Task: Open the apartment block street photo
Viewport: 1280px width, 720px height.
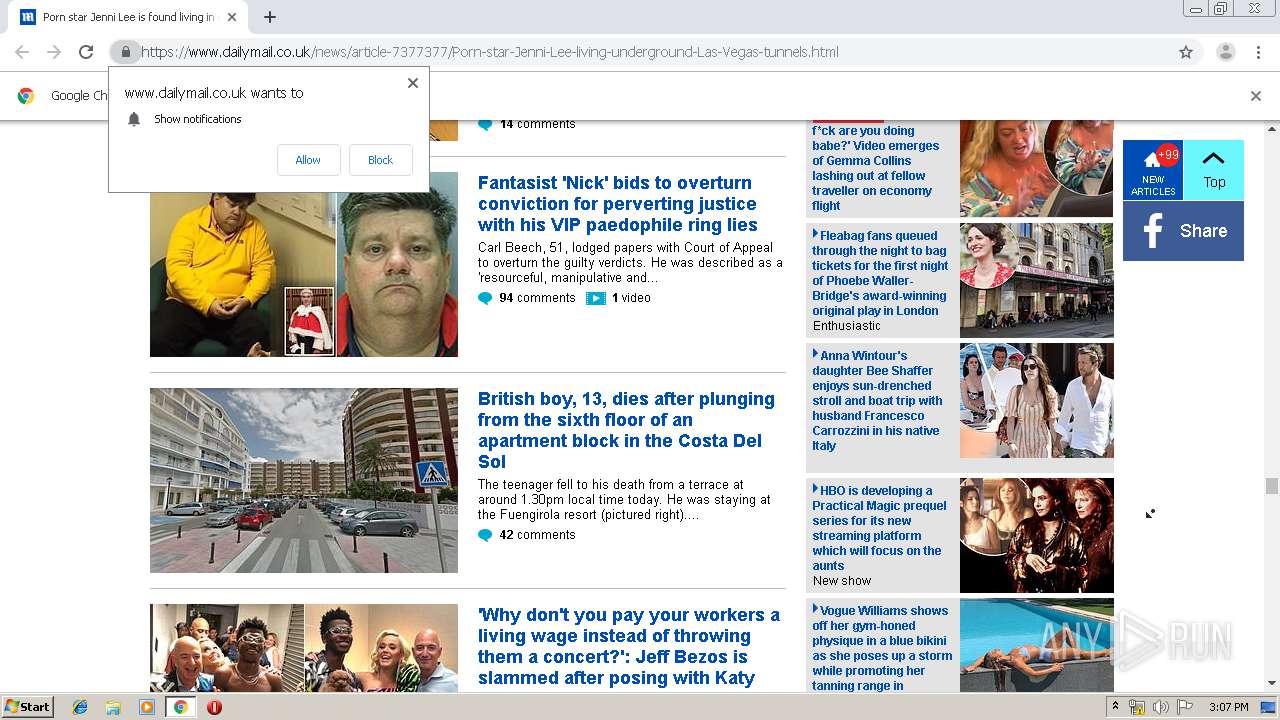Action: click(x=304, y=480)
